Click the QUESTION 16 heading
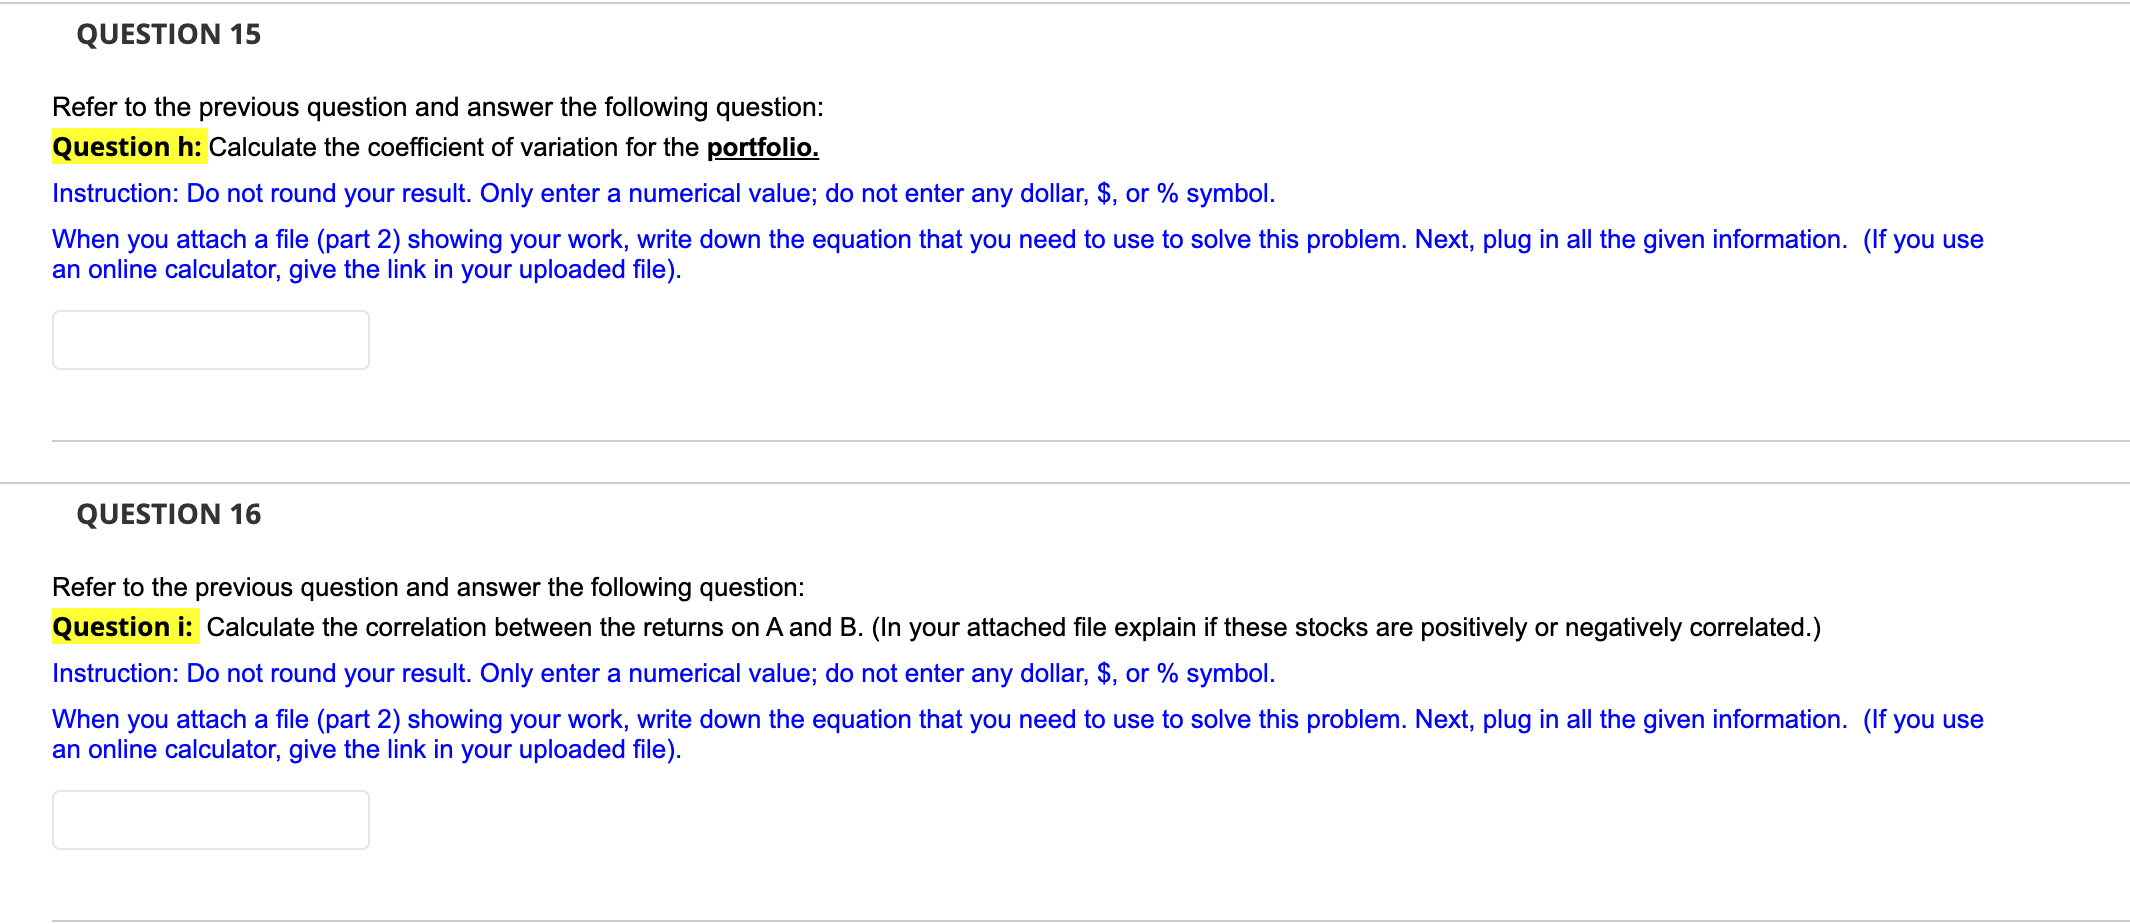The height and width of the screenshot is (924, 2130). coord(168,514)
